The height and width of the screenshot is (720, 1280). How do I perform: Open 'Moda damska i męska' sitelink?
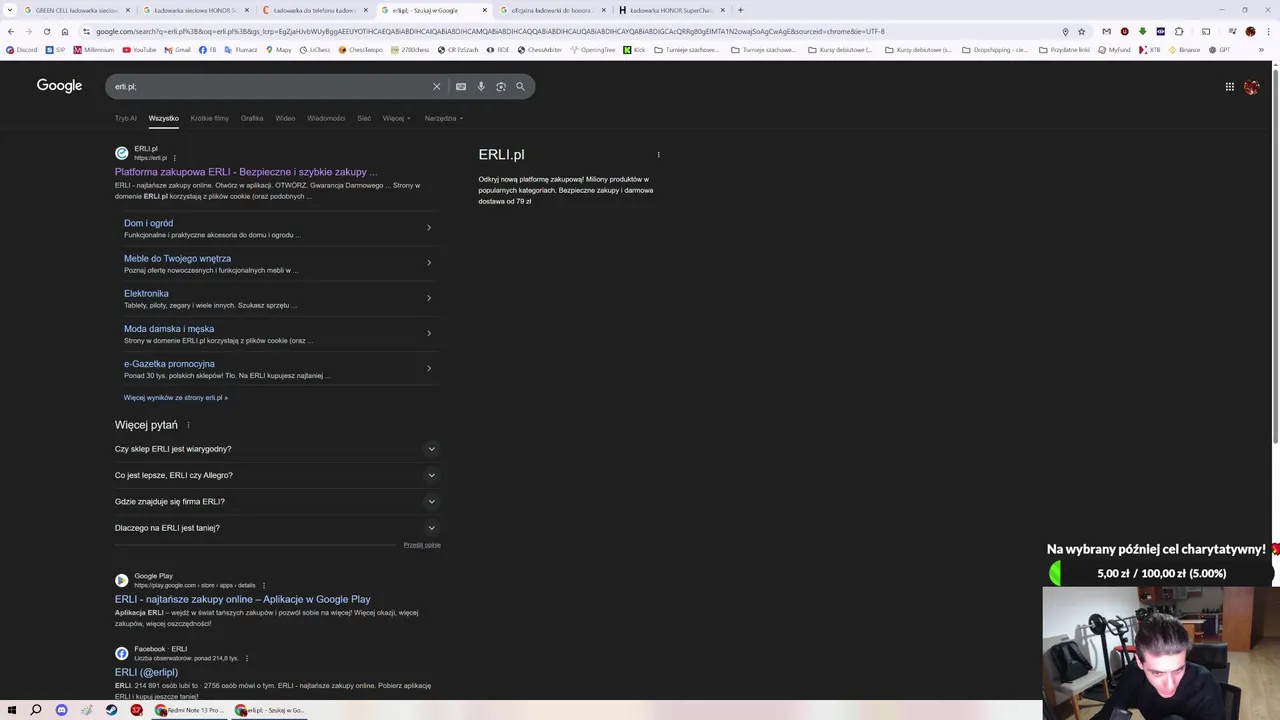(169, 329)
